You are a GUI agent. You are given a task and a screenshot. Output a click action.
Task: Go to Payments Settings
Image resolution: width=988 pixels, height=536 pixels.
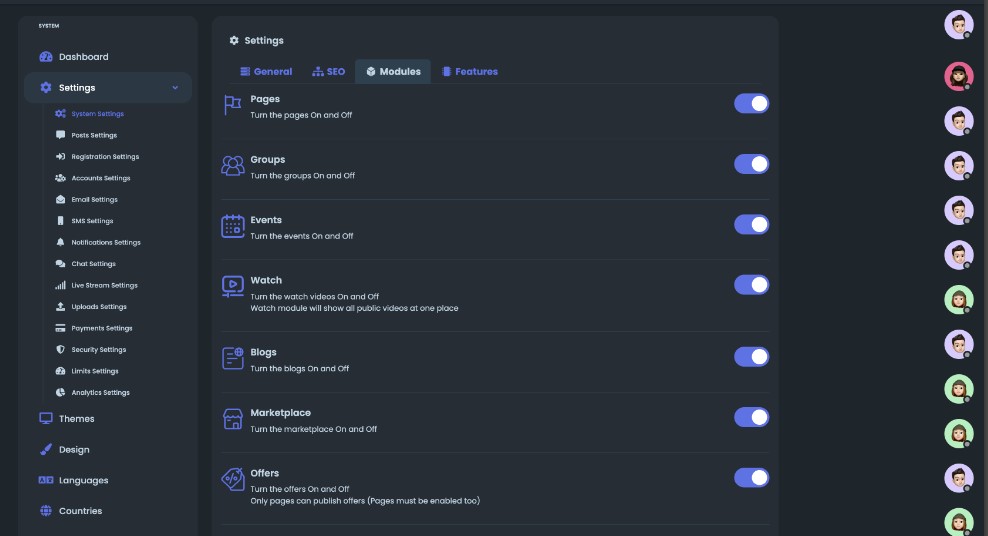click(x=102, y=328)
